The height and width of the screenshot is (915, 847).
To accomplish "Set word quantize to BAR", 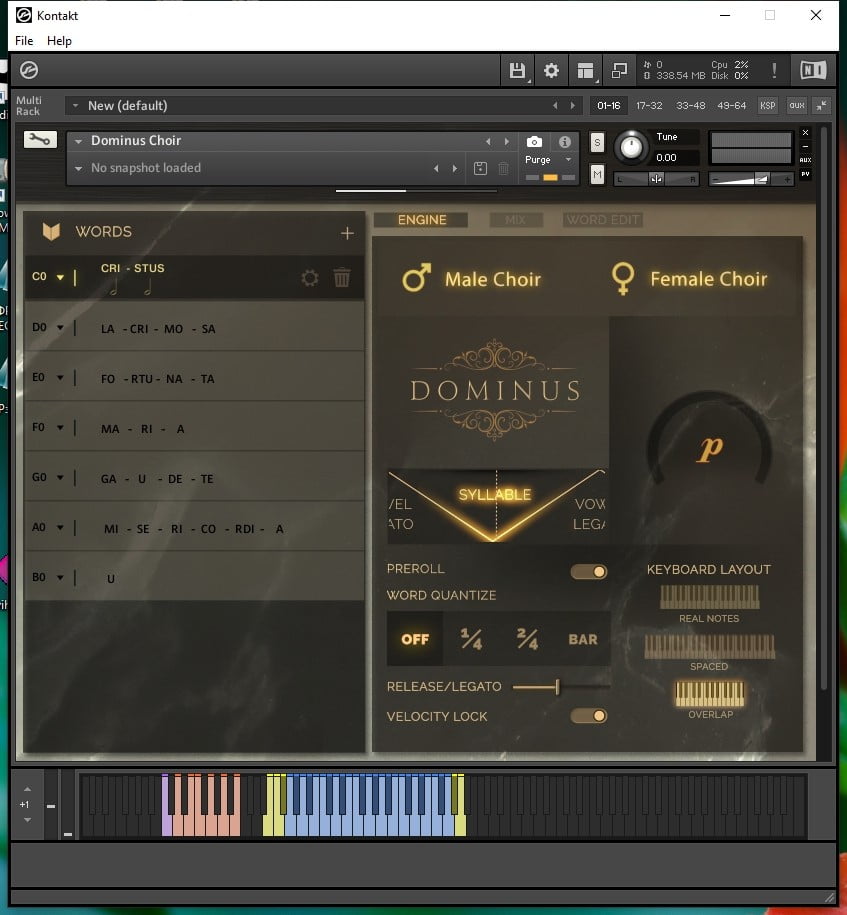I will coord(583,639).
